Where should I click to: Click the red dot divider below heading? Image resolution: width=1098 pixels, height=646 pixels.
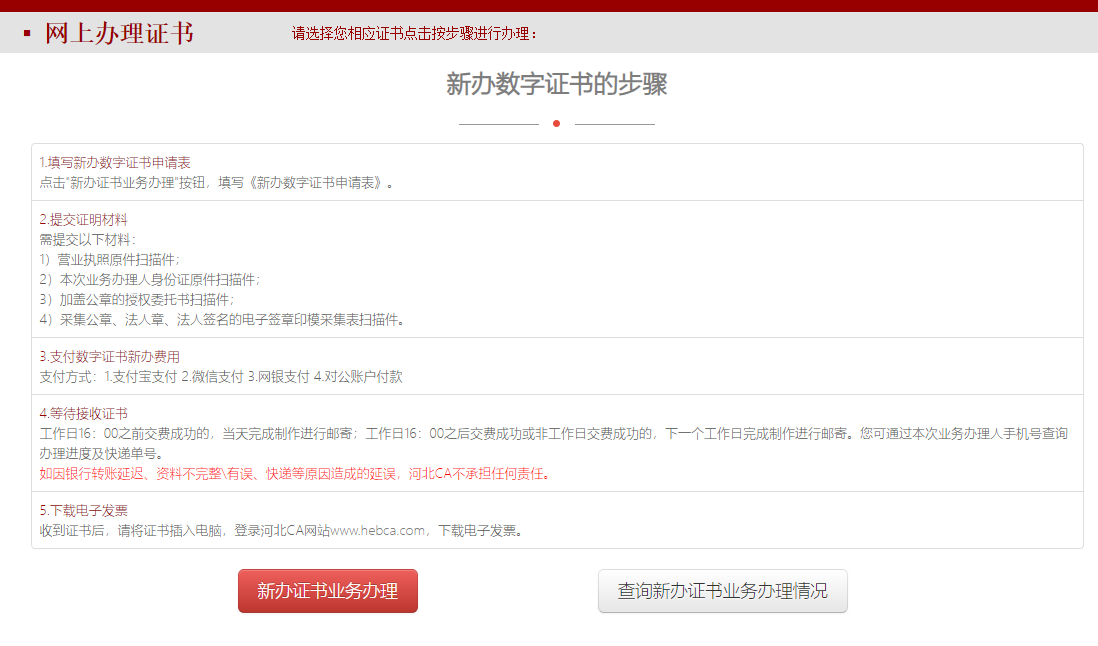556,124
